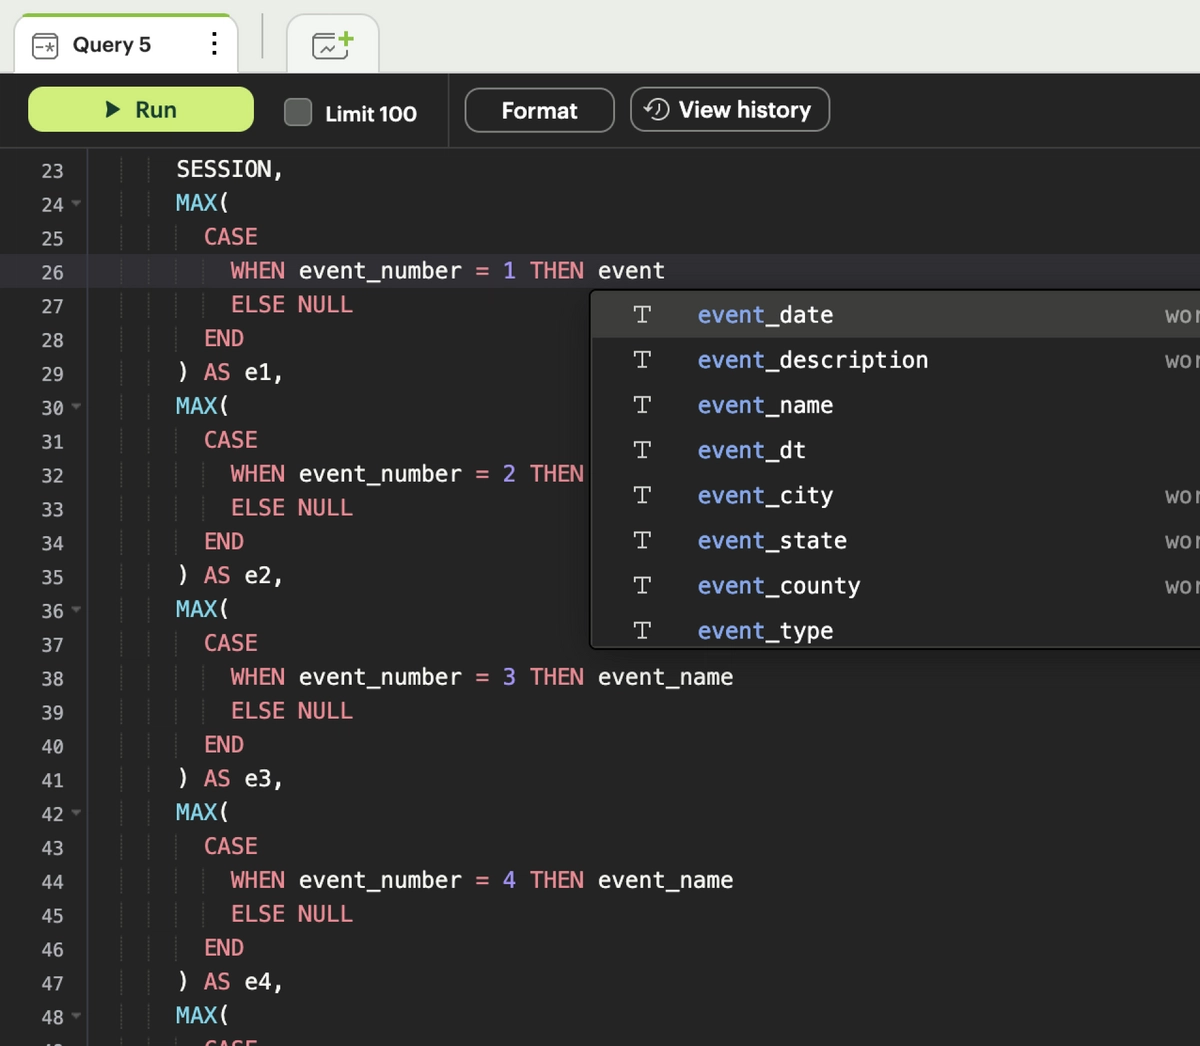The image size is (1200, 1046).
Task: Collapse the MAX block at line 24
Action: tap(77, 204)
